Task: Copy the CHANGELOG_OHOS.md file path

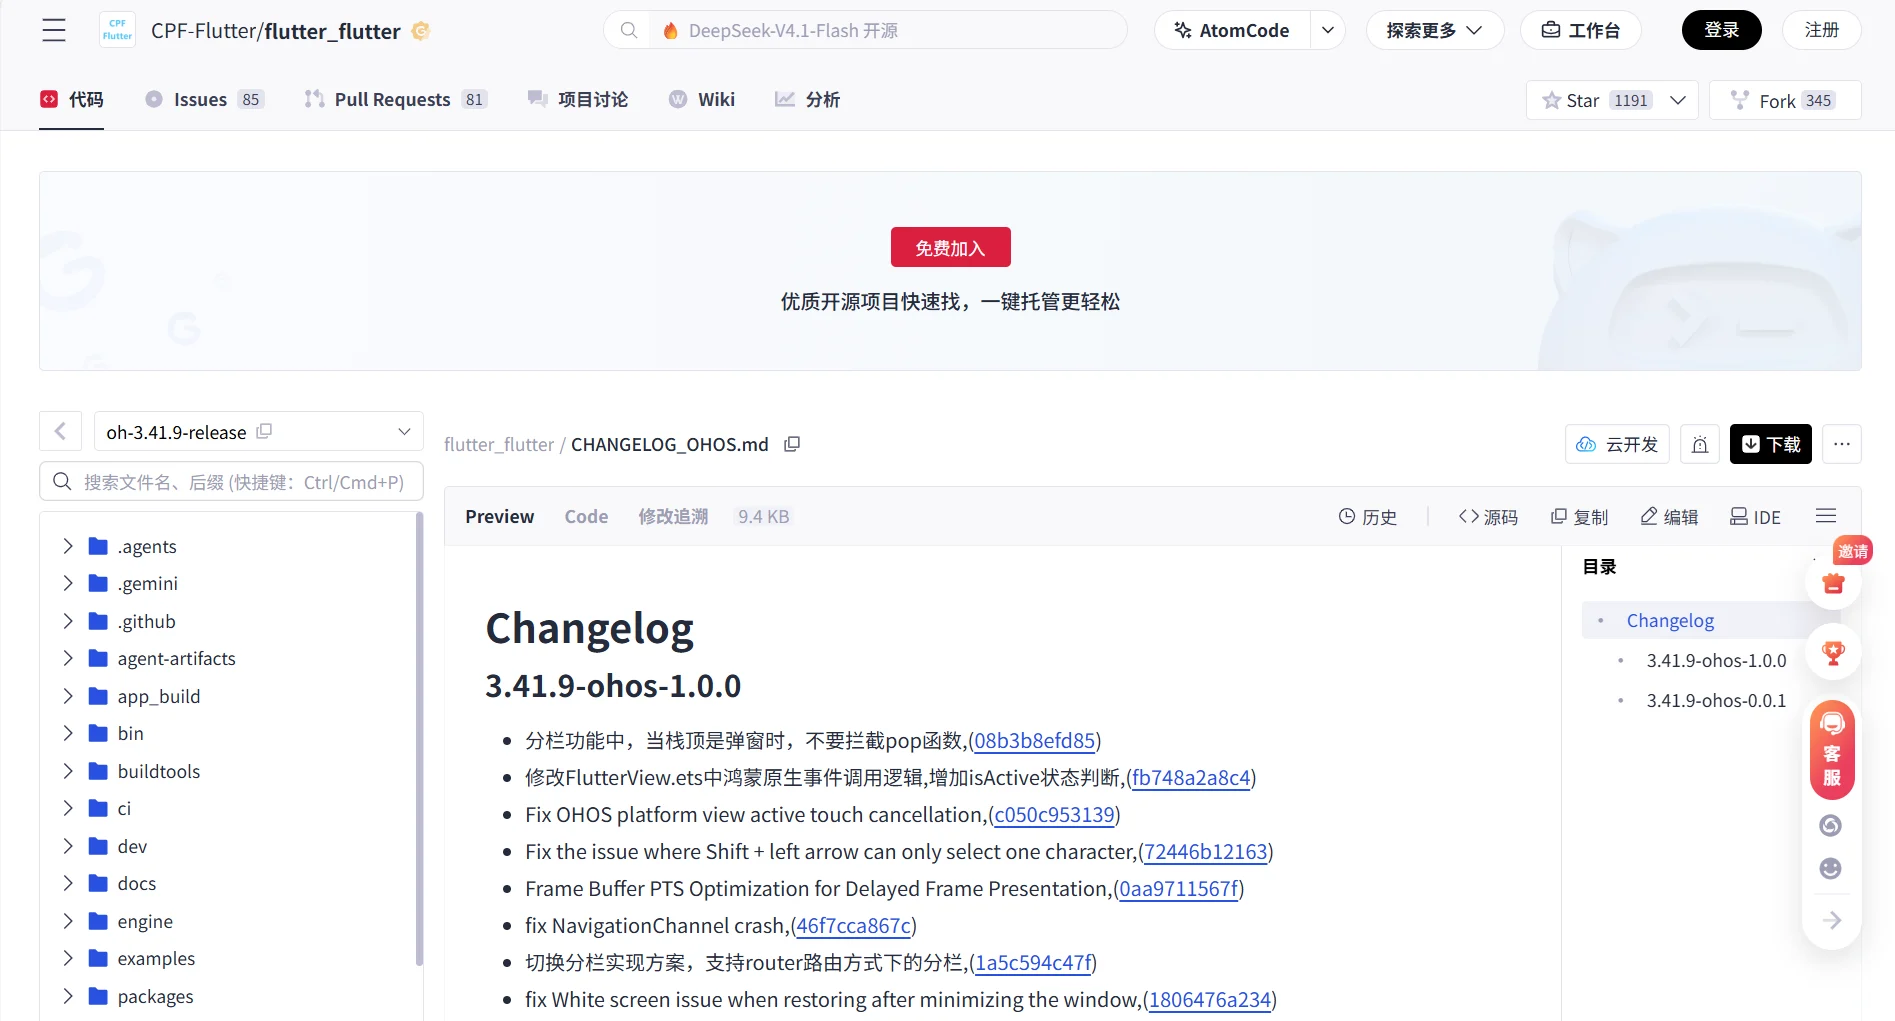Action: (x=792, y=443)
